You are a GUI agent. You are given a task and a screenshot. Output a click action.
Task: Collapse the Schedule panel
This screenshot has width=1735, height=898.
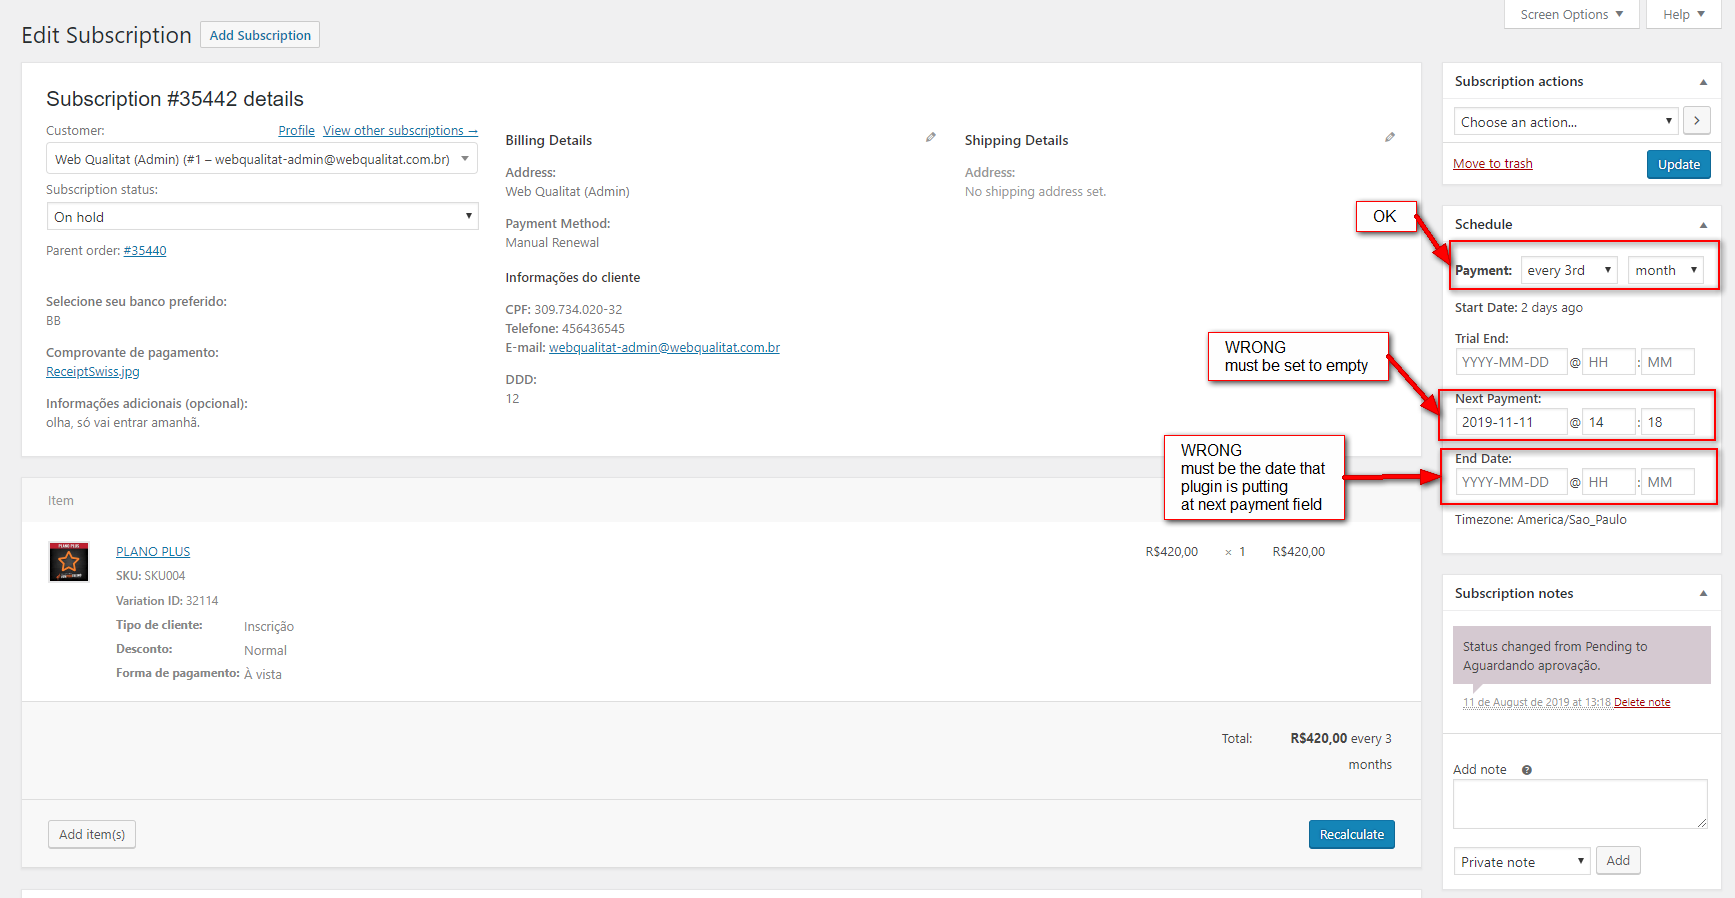tap(1703, 225)
